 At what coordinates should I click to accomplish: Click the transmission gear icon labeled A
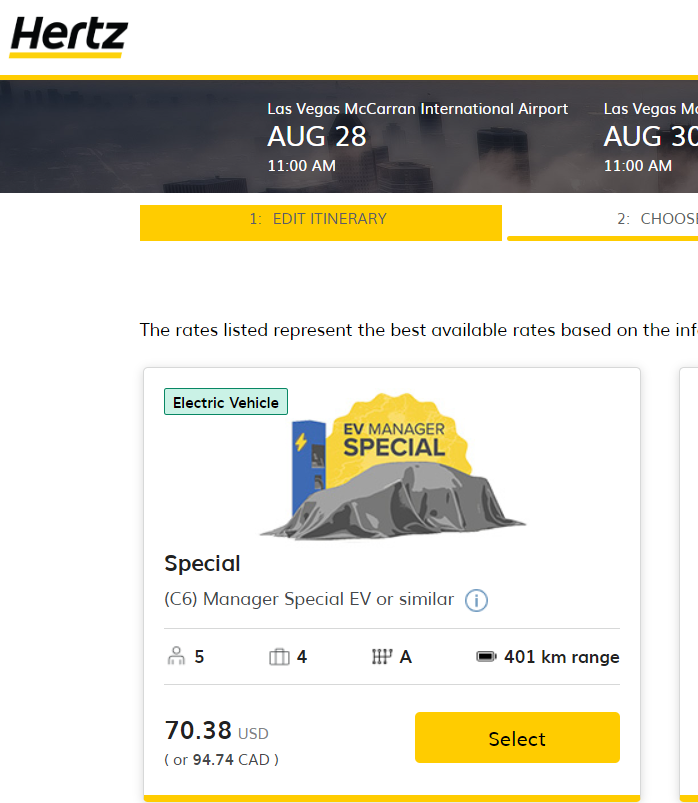(382, 657)
